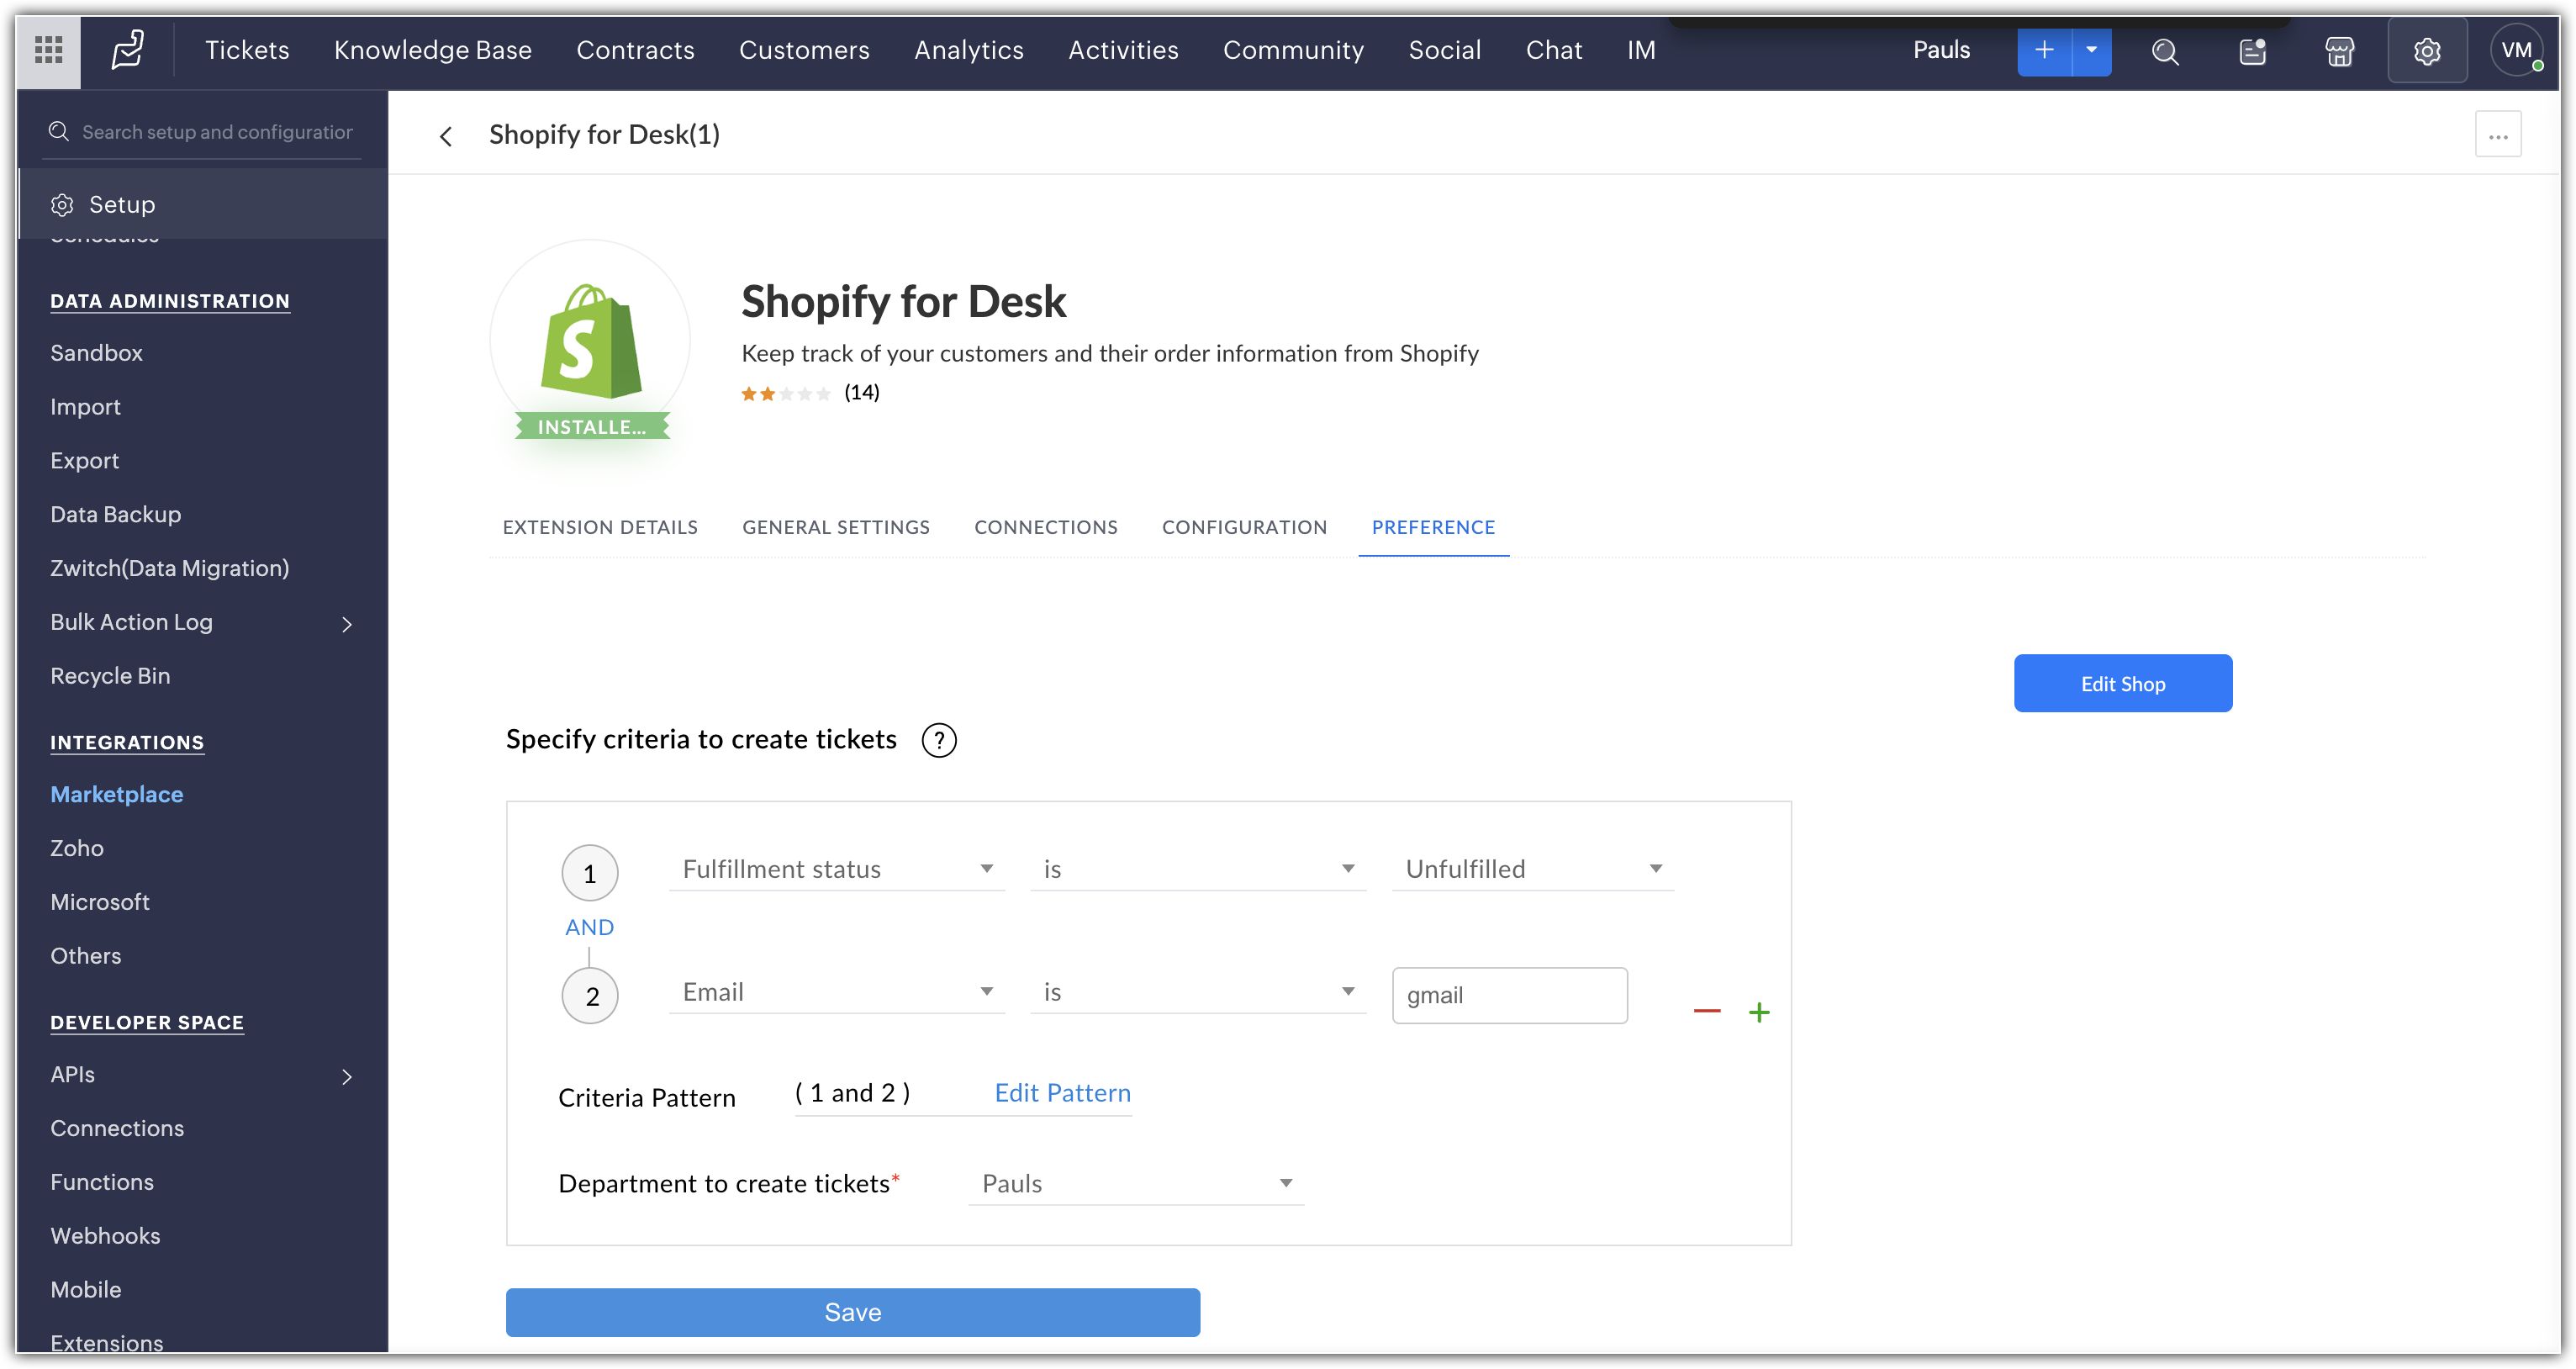Expand the APIs submenu
Viewport: 2576px width, 1369px height.
(347, 1077)
